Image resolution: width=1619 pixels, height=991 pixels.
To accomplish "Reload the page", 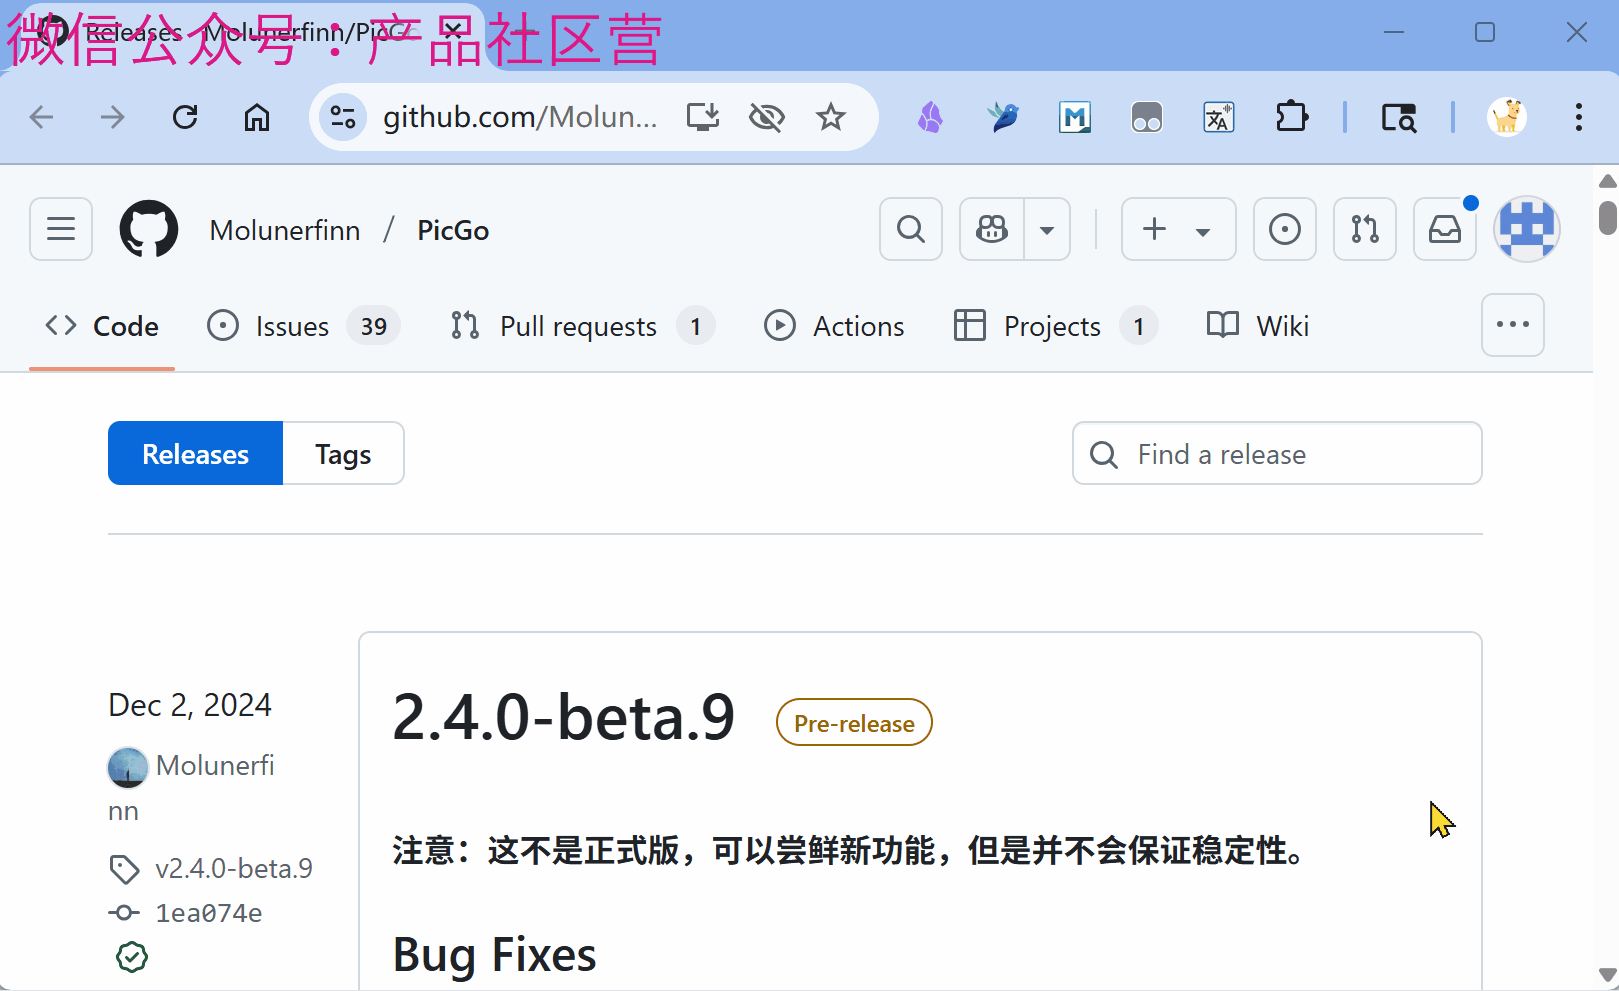I will [x=185, y=118].
